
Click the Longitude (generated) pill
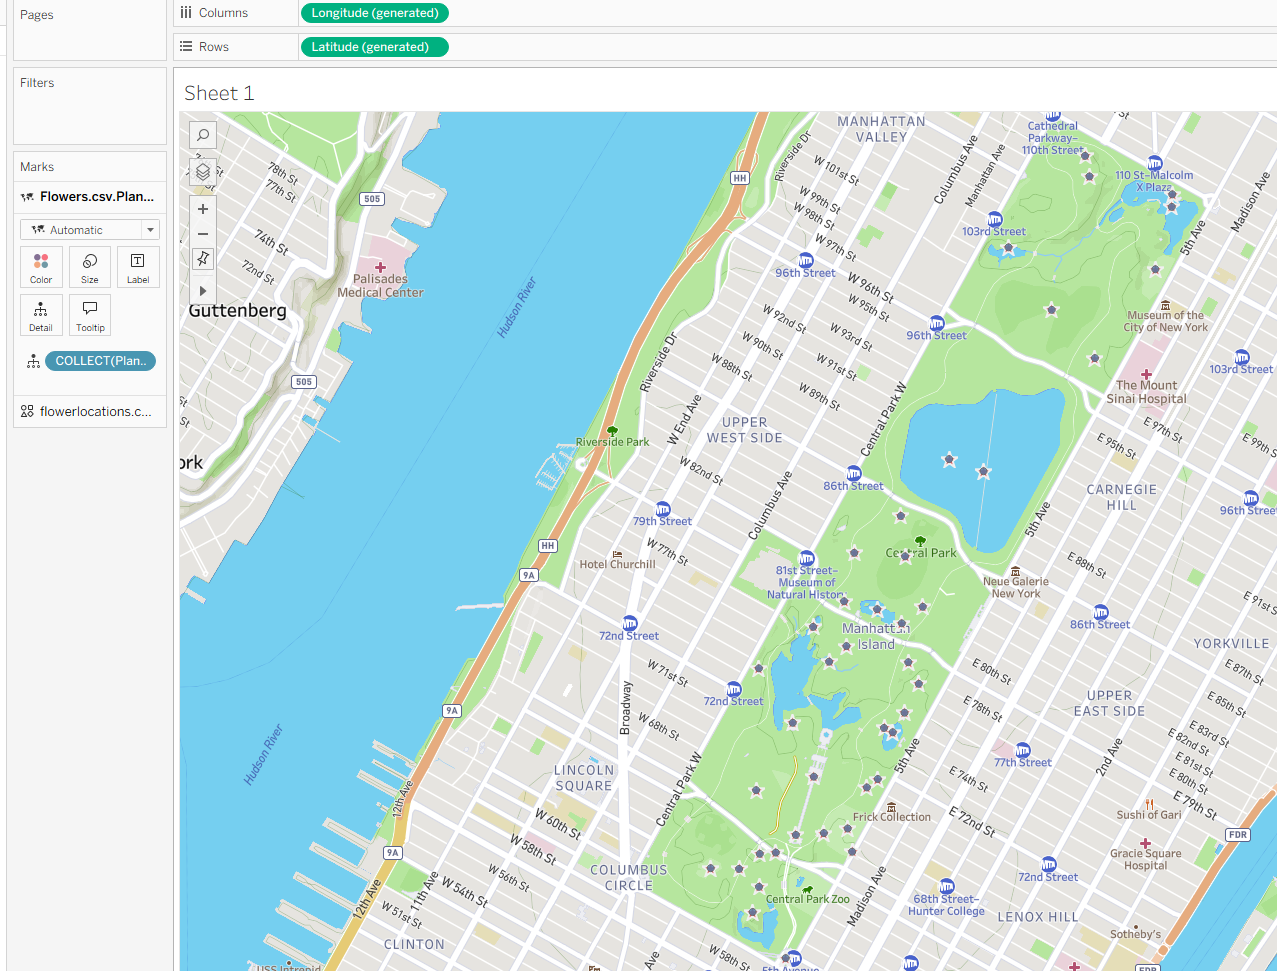tap(374, 13)
